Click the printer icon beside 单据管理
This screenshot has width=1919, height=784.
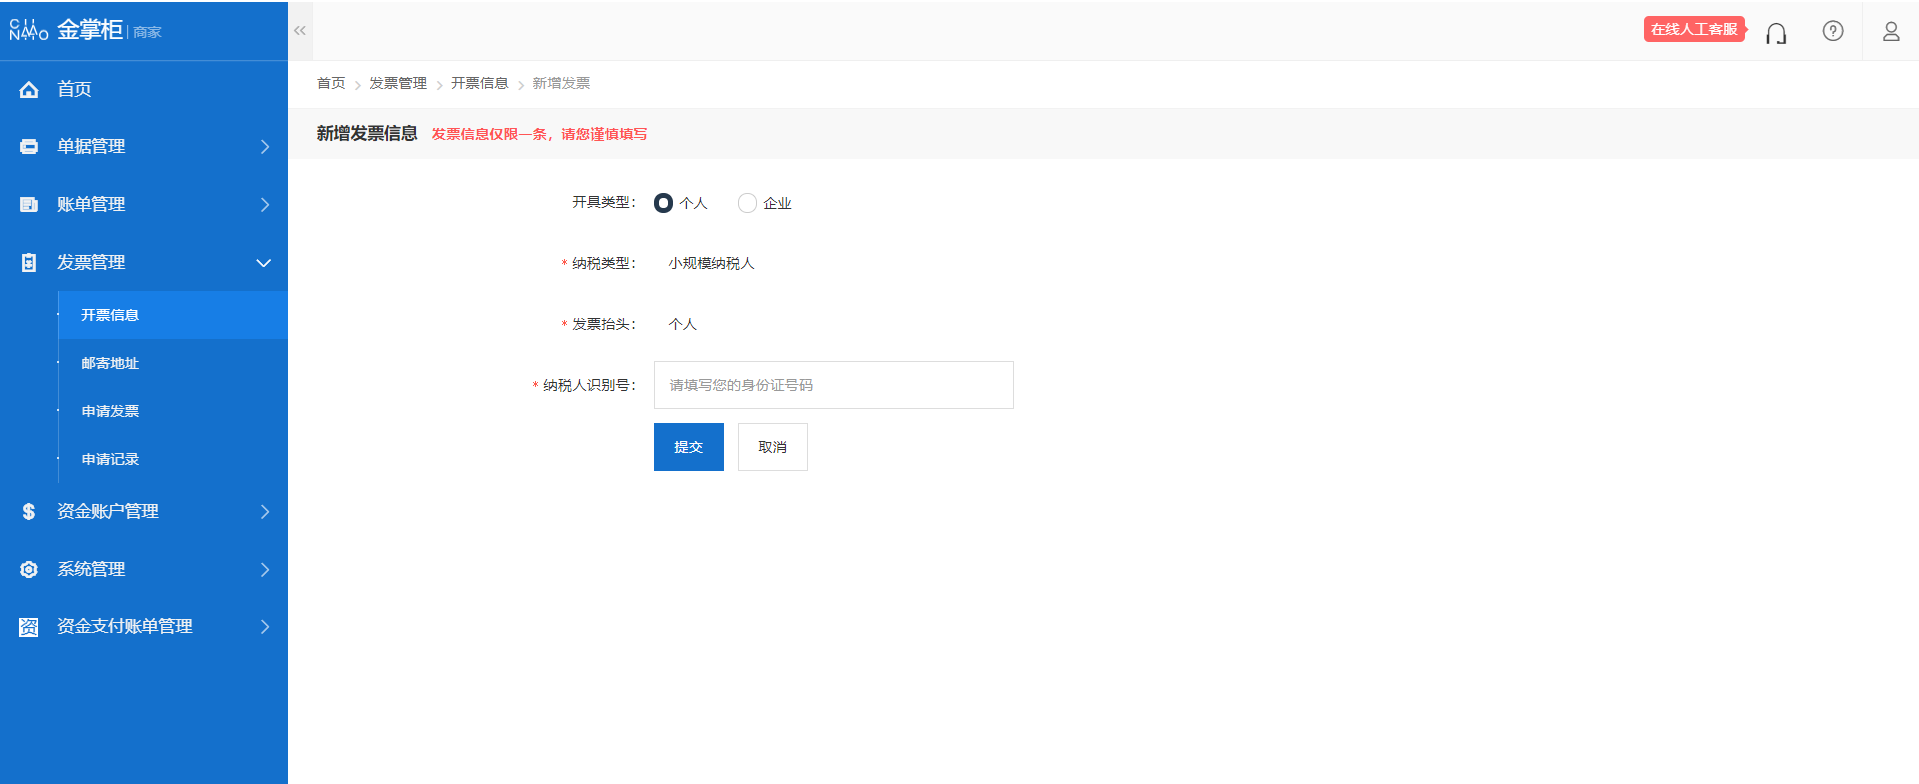(x=29, y=146)
